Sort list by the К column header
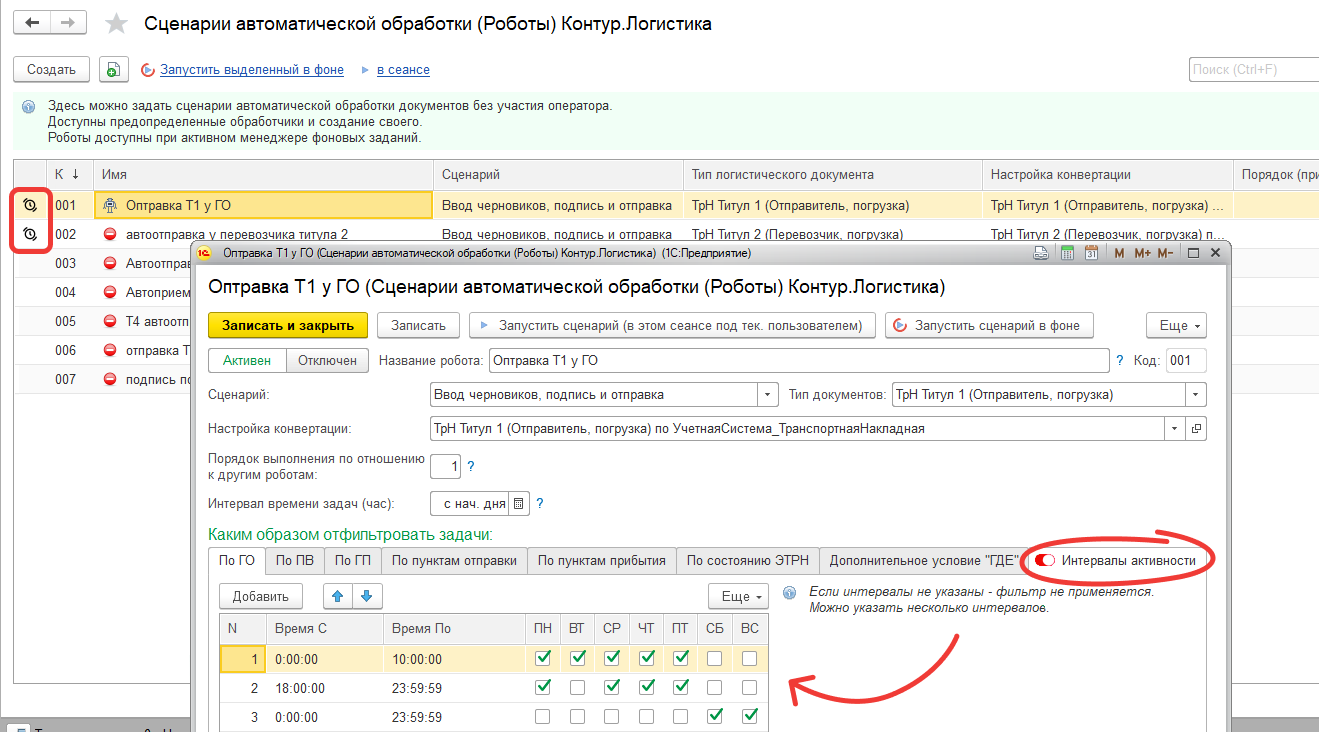 click(69, 174)
